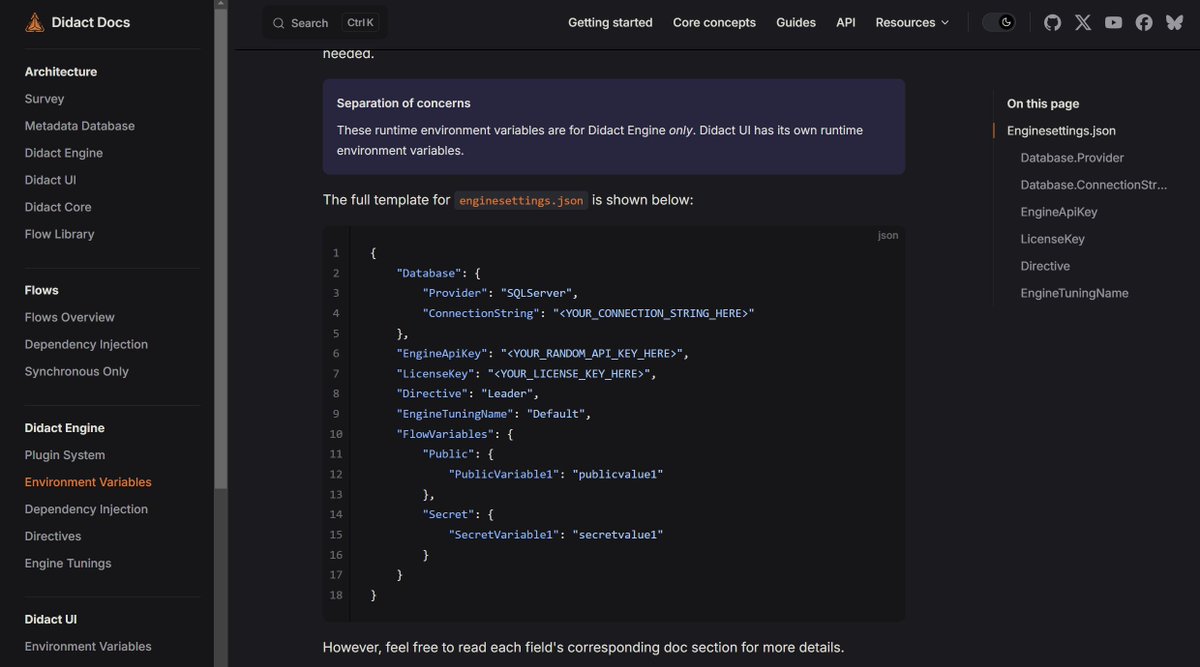This screenshot has height=667, width=1200.
Task: Open the Bluesky butterfly icon link
Action: coord(1174,22)
